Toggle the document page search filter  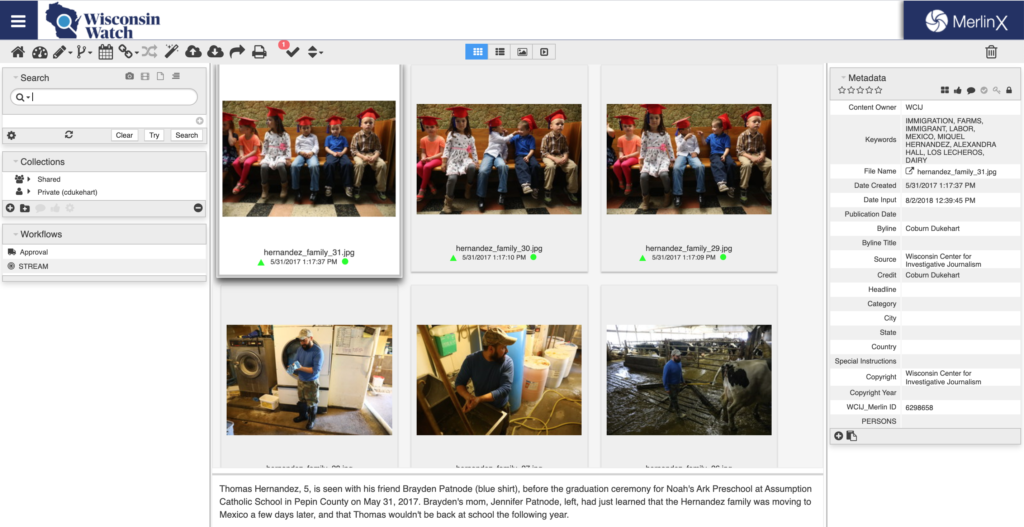(x=160, y=76)
